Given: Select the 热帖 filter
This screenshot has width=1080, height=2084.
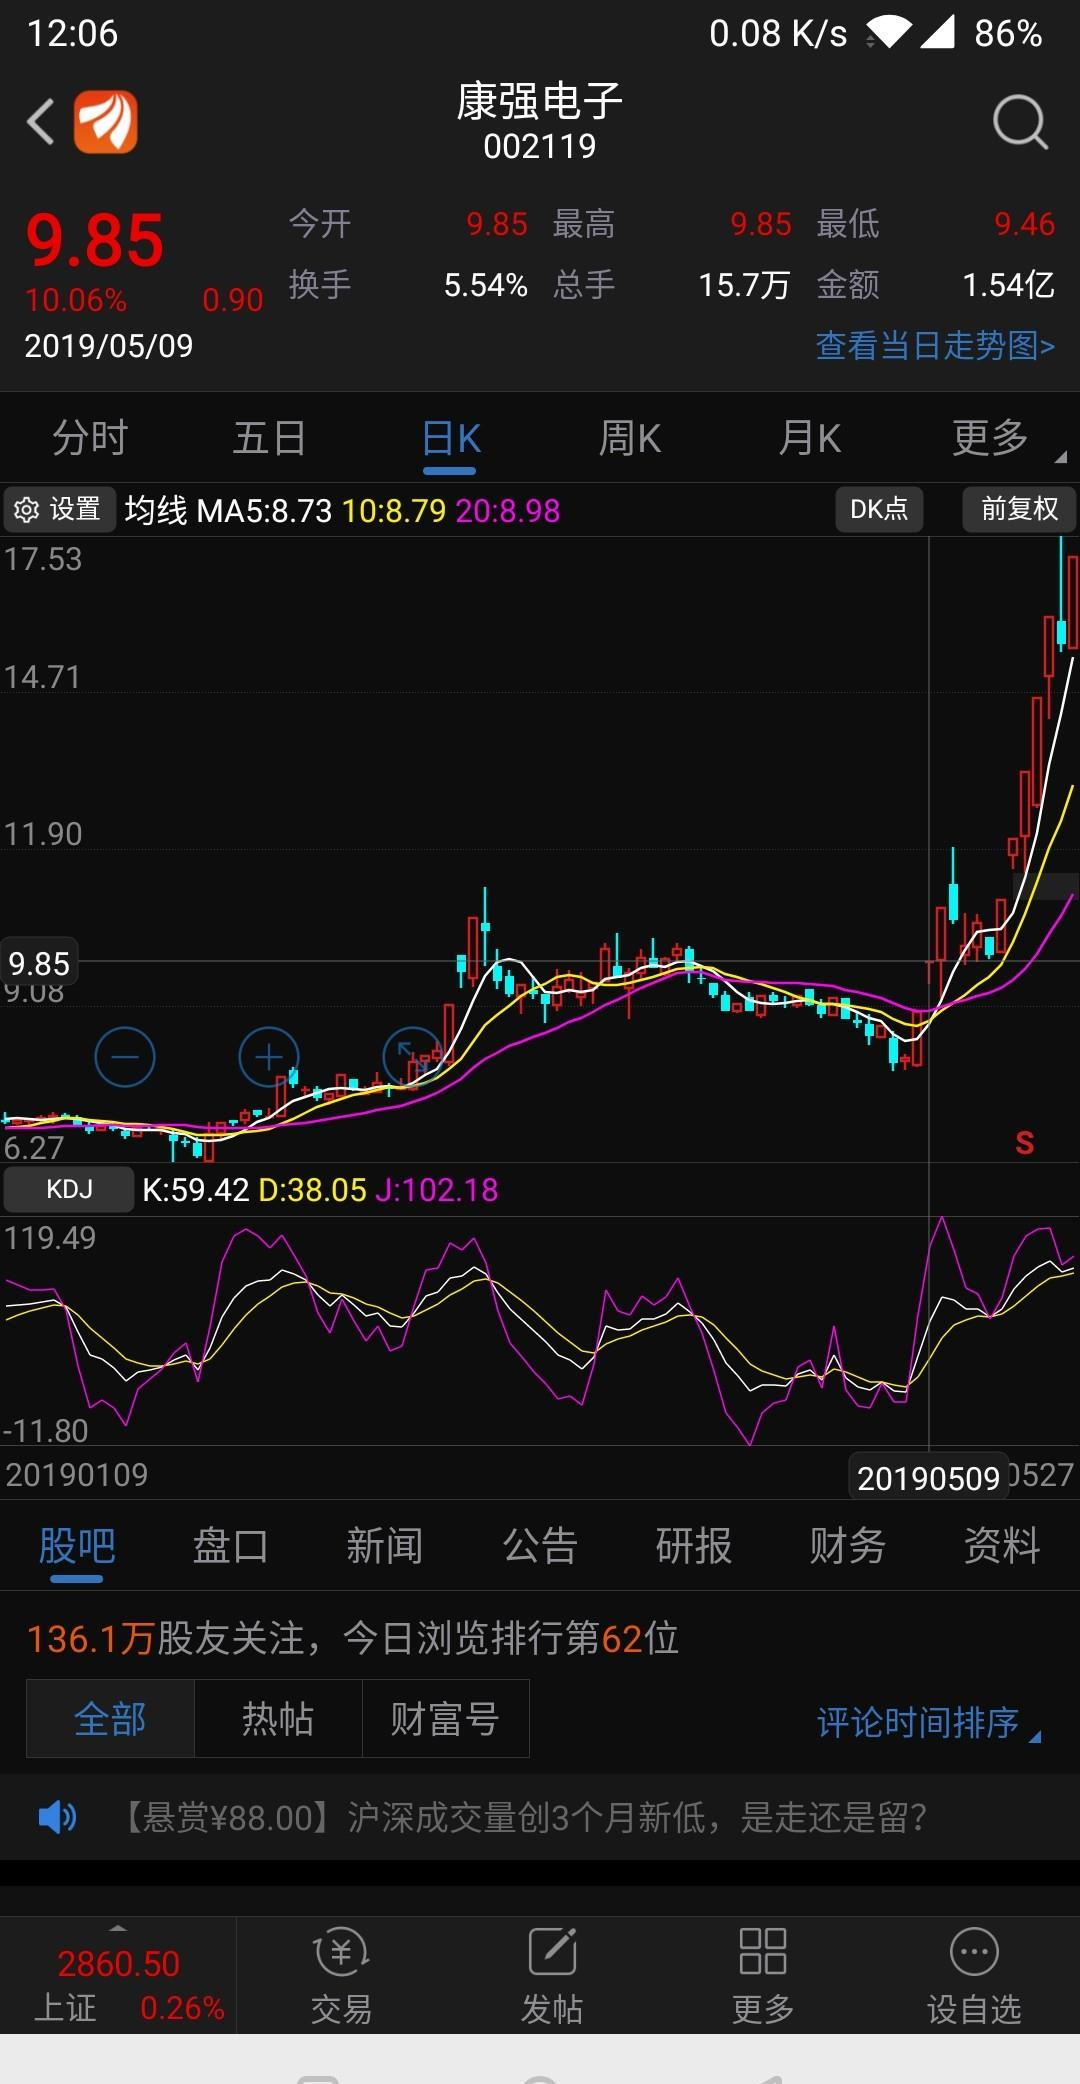Looking at the screenshot, I should click(277, 1719).
